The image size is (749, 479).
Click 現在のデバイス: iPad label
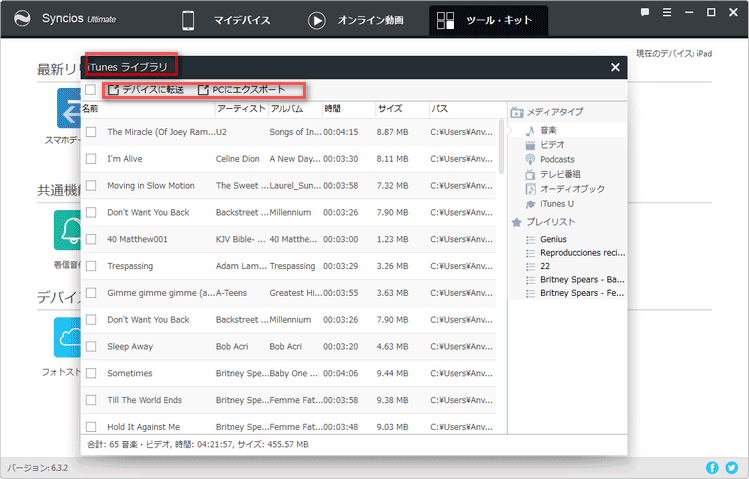tap(674, 53)
